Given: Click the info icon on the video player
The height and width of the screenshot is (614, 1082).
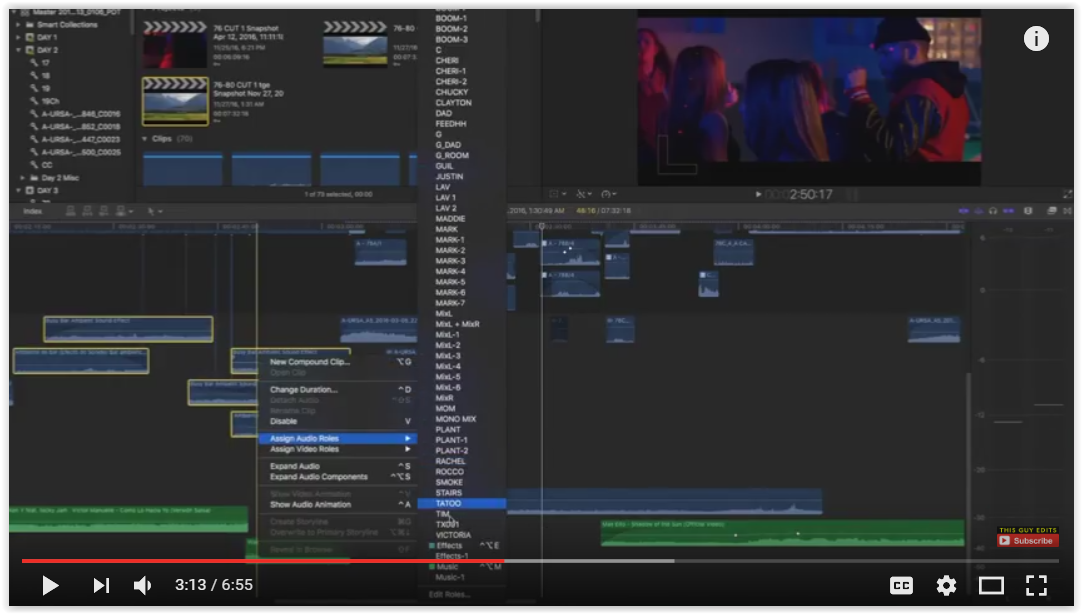Looking at the screenshot, I should 1036,38.
